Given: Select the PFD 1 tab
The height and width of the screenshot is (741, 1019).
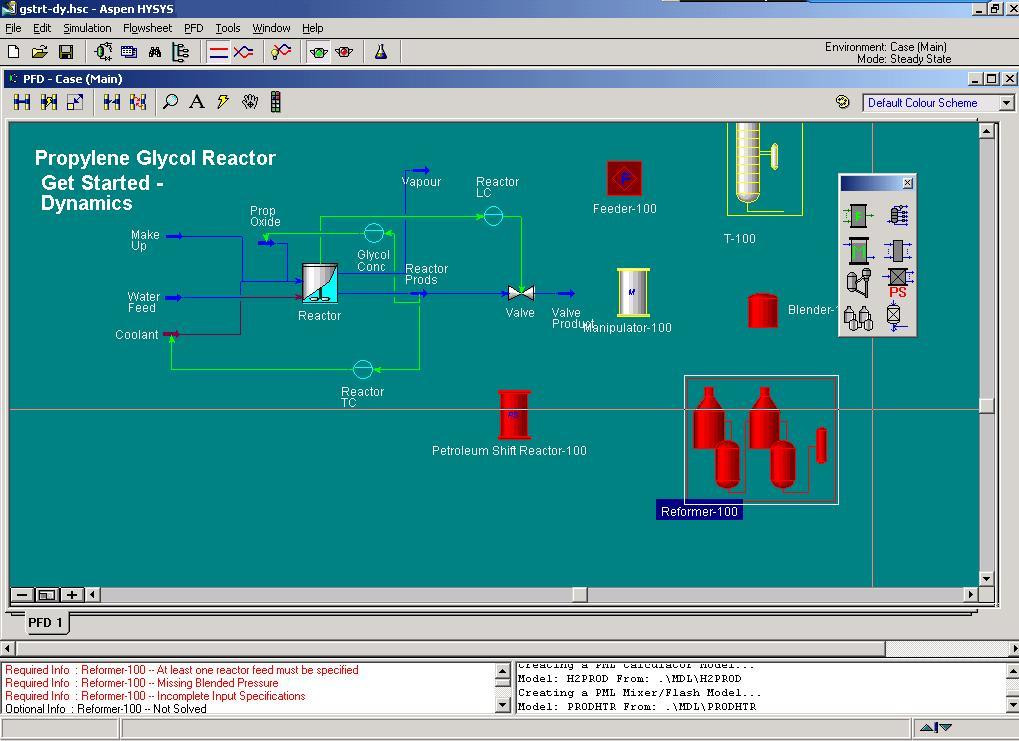Looking at the screenshot, I should click(45, 622).
